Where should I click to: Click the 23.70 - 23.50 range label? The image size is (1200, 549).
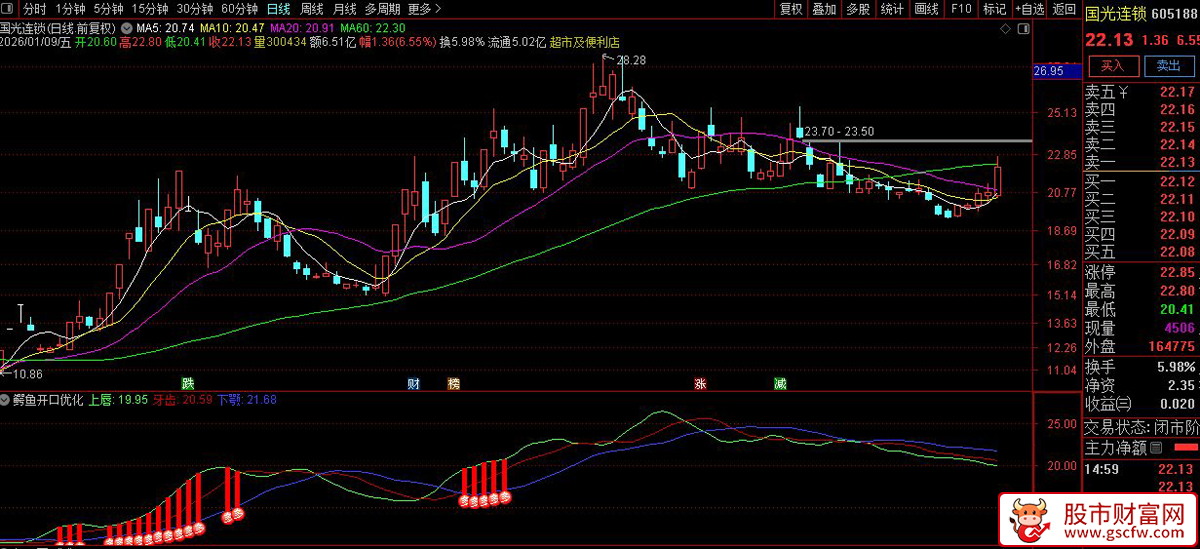pyautogui.click(x=839, y=131)
